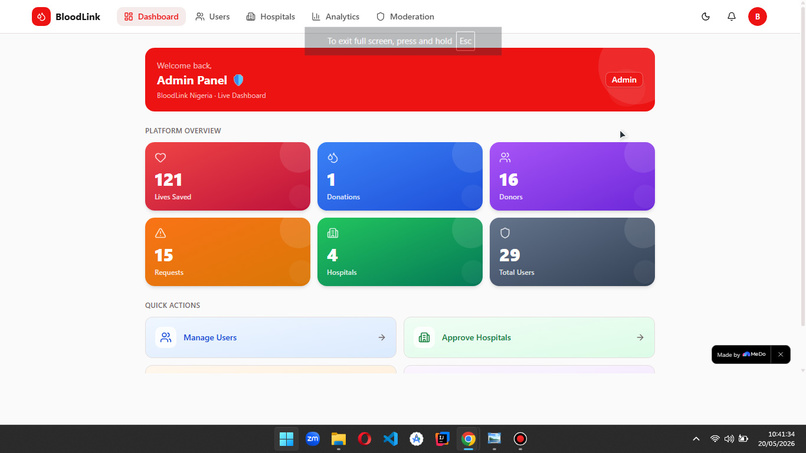
Task: Go to the Moderation tab
Action: click(x=405, y=16)
